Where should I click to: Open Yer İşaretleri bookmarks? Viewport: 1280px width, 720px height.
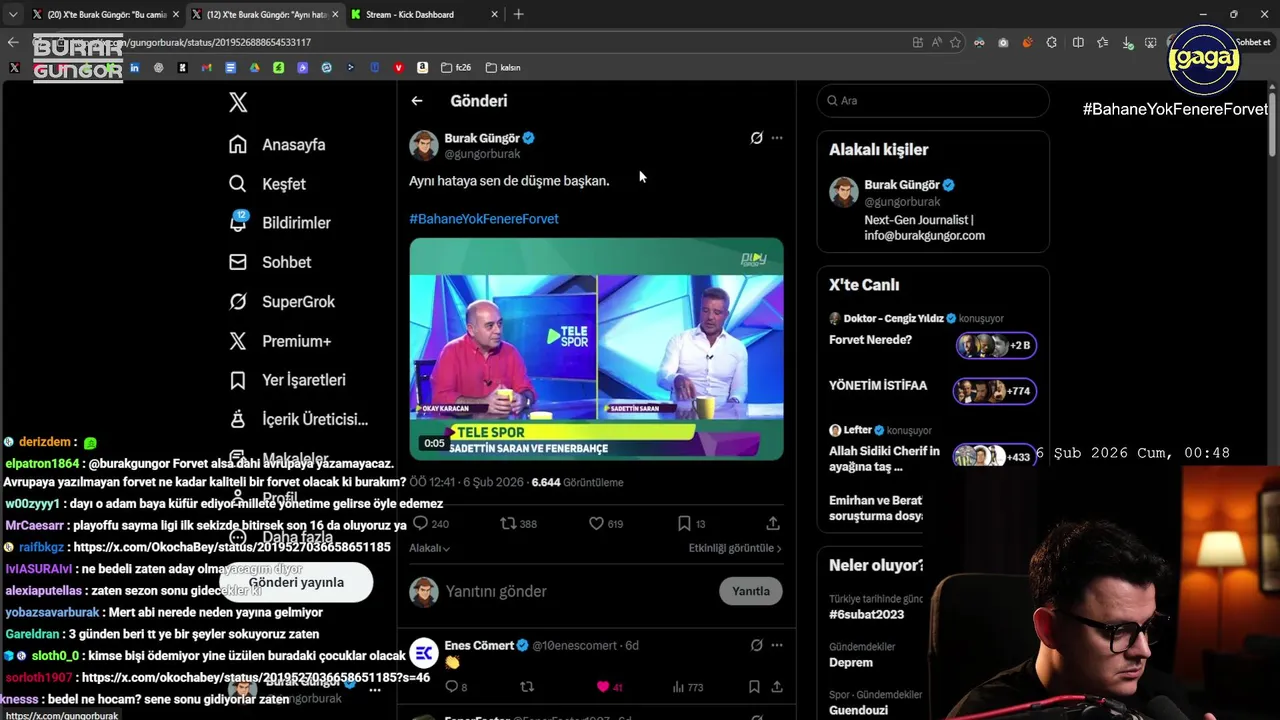coord(287,380)
